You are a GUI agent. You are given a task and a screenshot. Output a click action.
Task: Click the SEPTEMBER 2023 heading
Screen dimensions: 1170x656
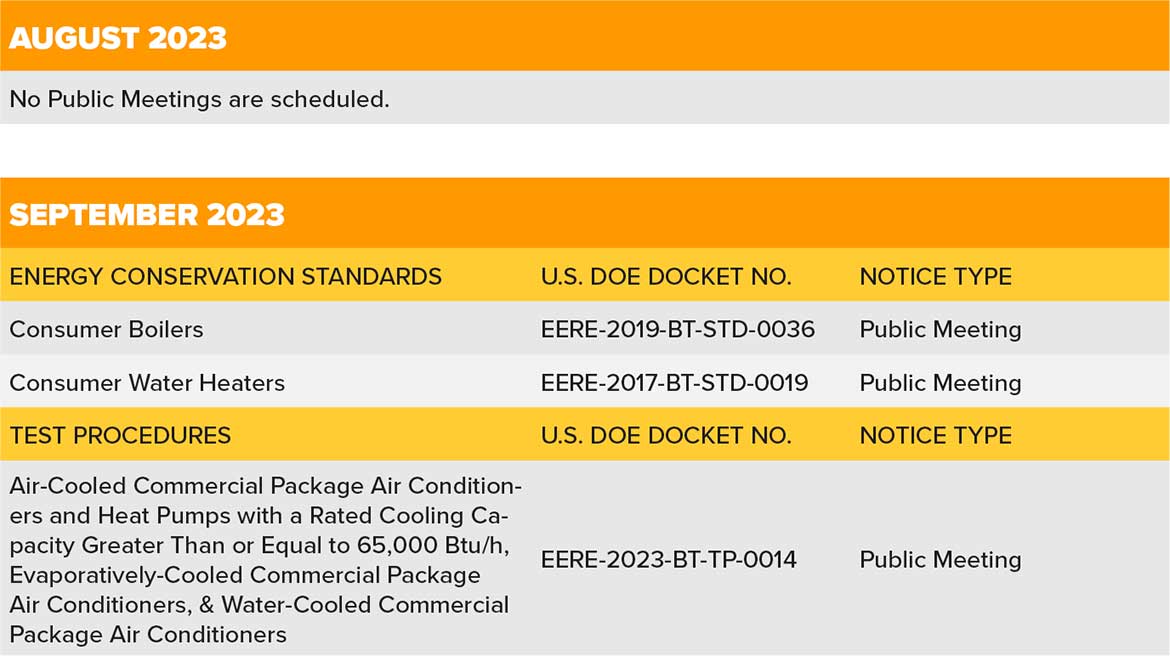click(x=147, y=215)
